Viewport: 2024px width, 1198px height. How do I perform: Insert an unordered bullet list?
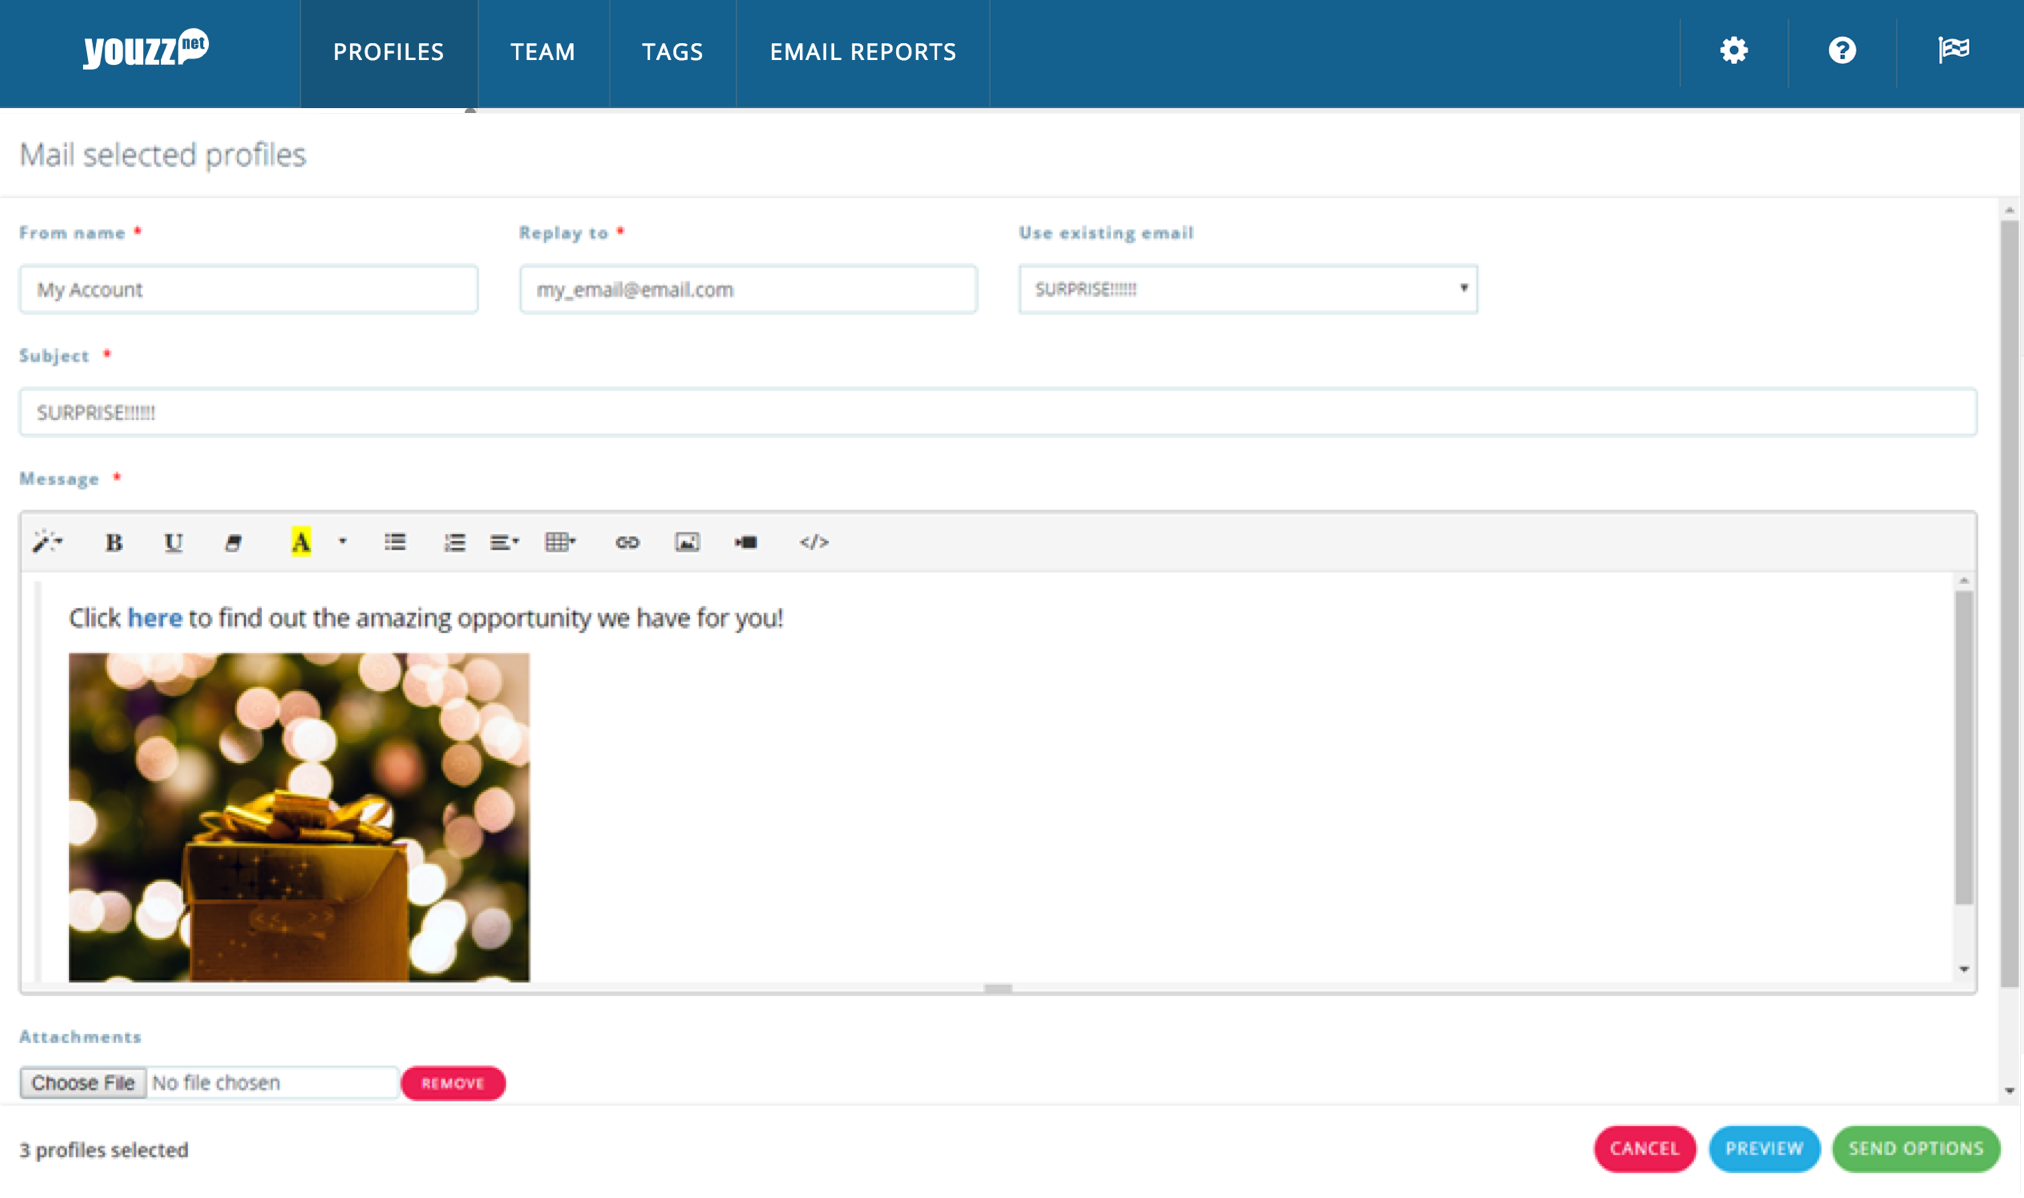click(x=395, y=542)
